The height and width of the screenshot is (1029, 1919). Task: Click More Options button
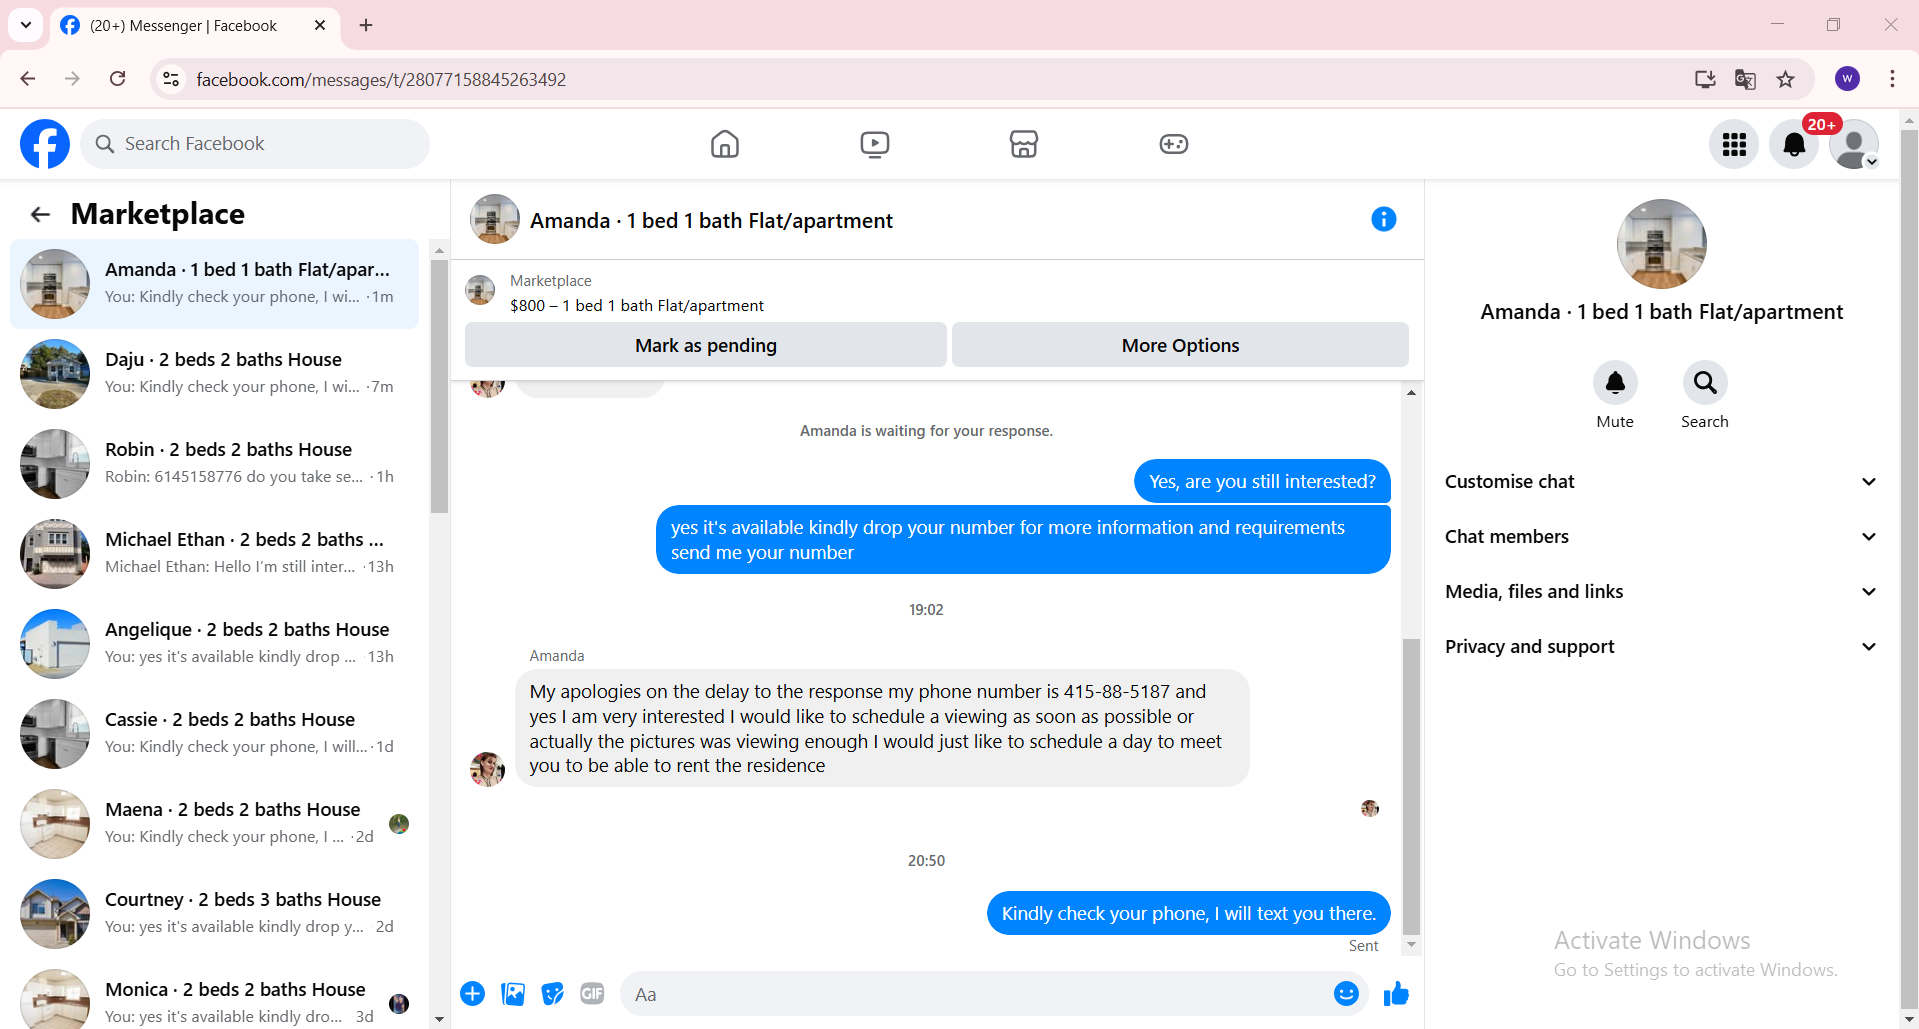click(1180, 345)
